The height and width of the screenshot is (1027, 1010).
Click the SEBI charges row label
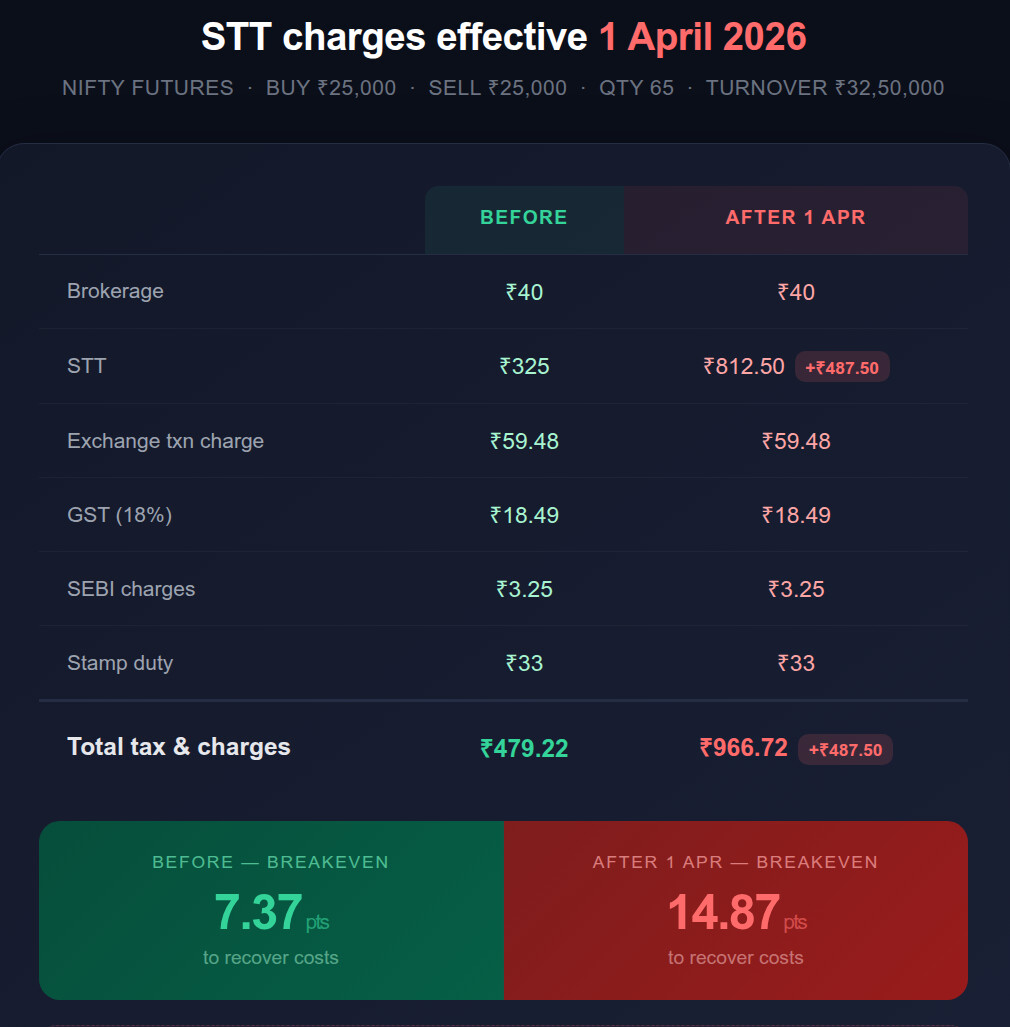(x=131, y=589)
